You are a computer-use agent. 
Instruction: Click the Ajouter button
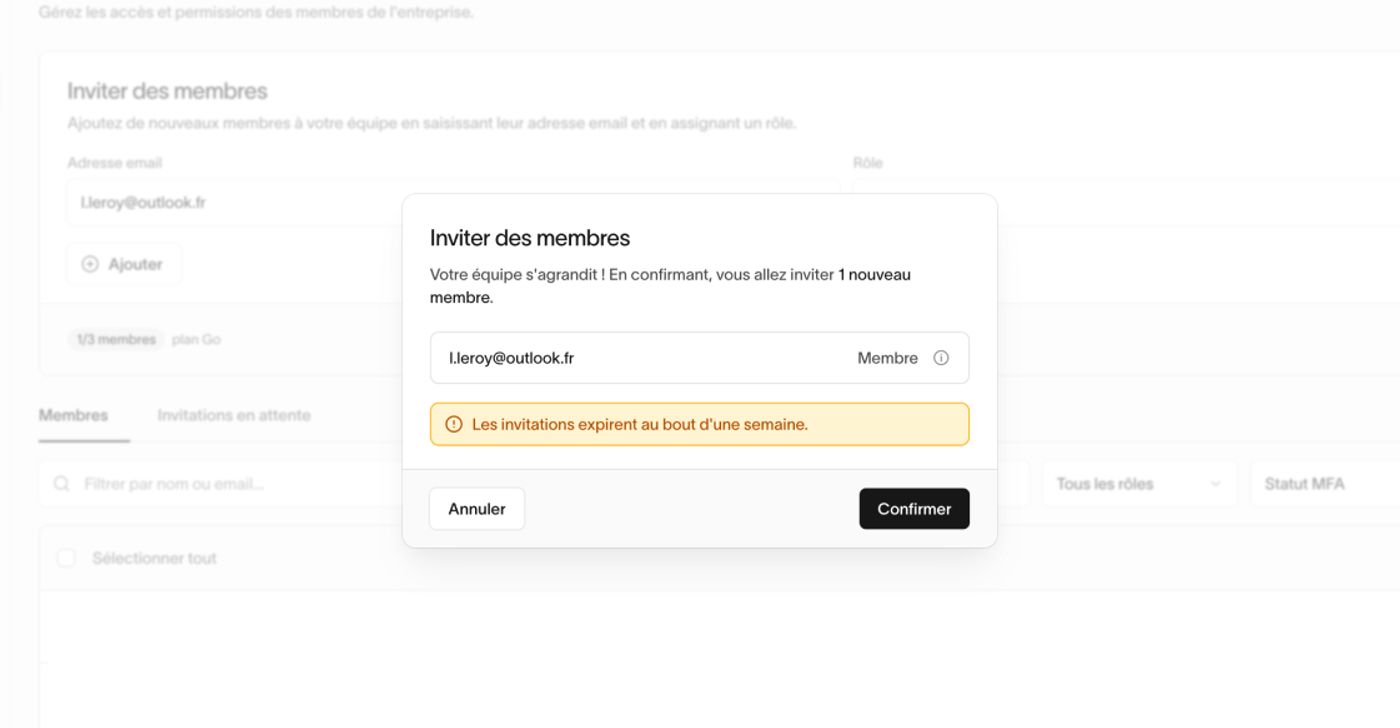124,264
